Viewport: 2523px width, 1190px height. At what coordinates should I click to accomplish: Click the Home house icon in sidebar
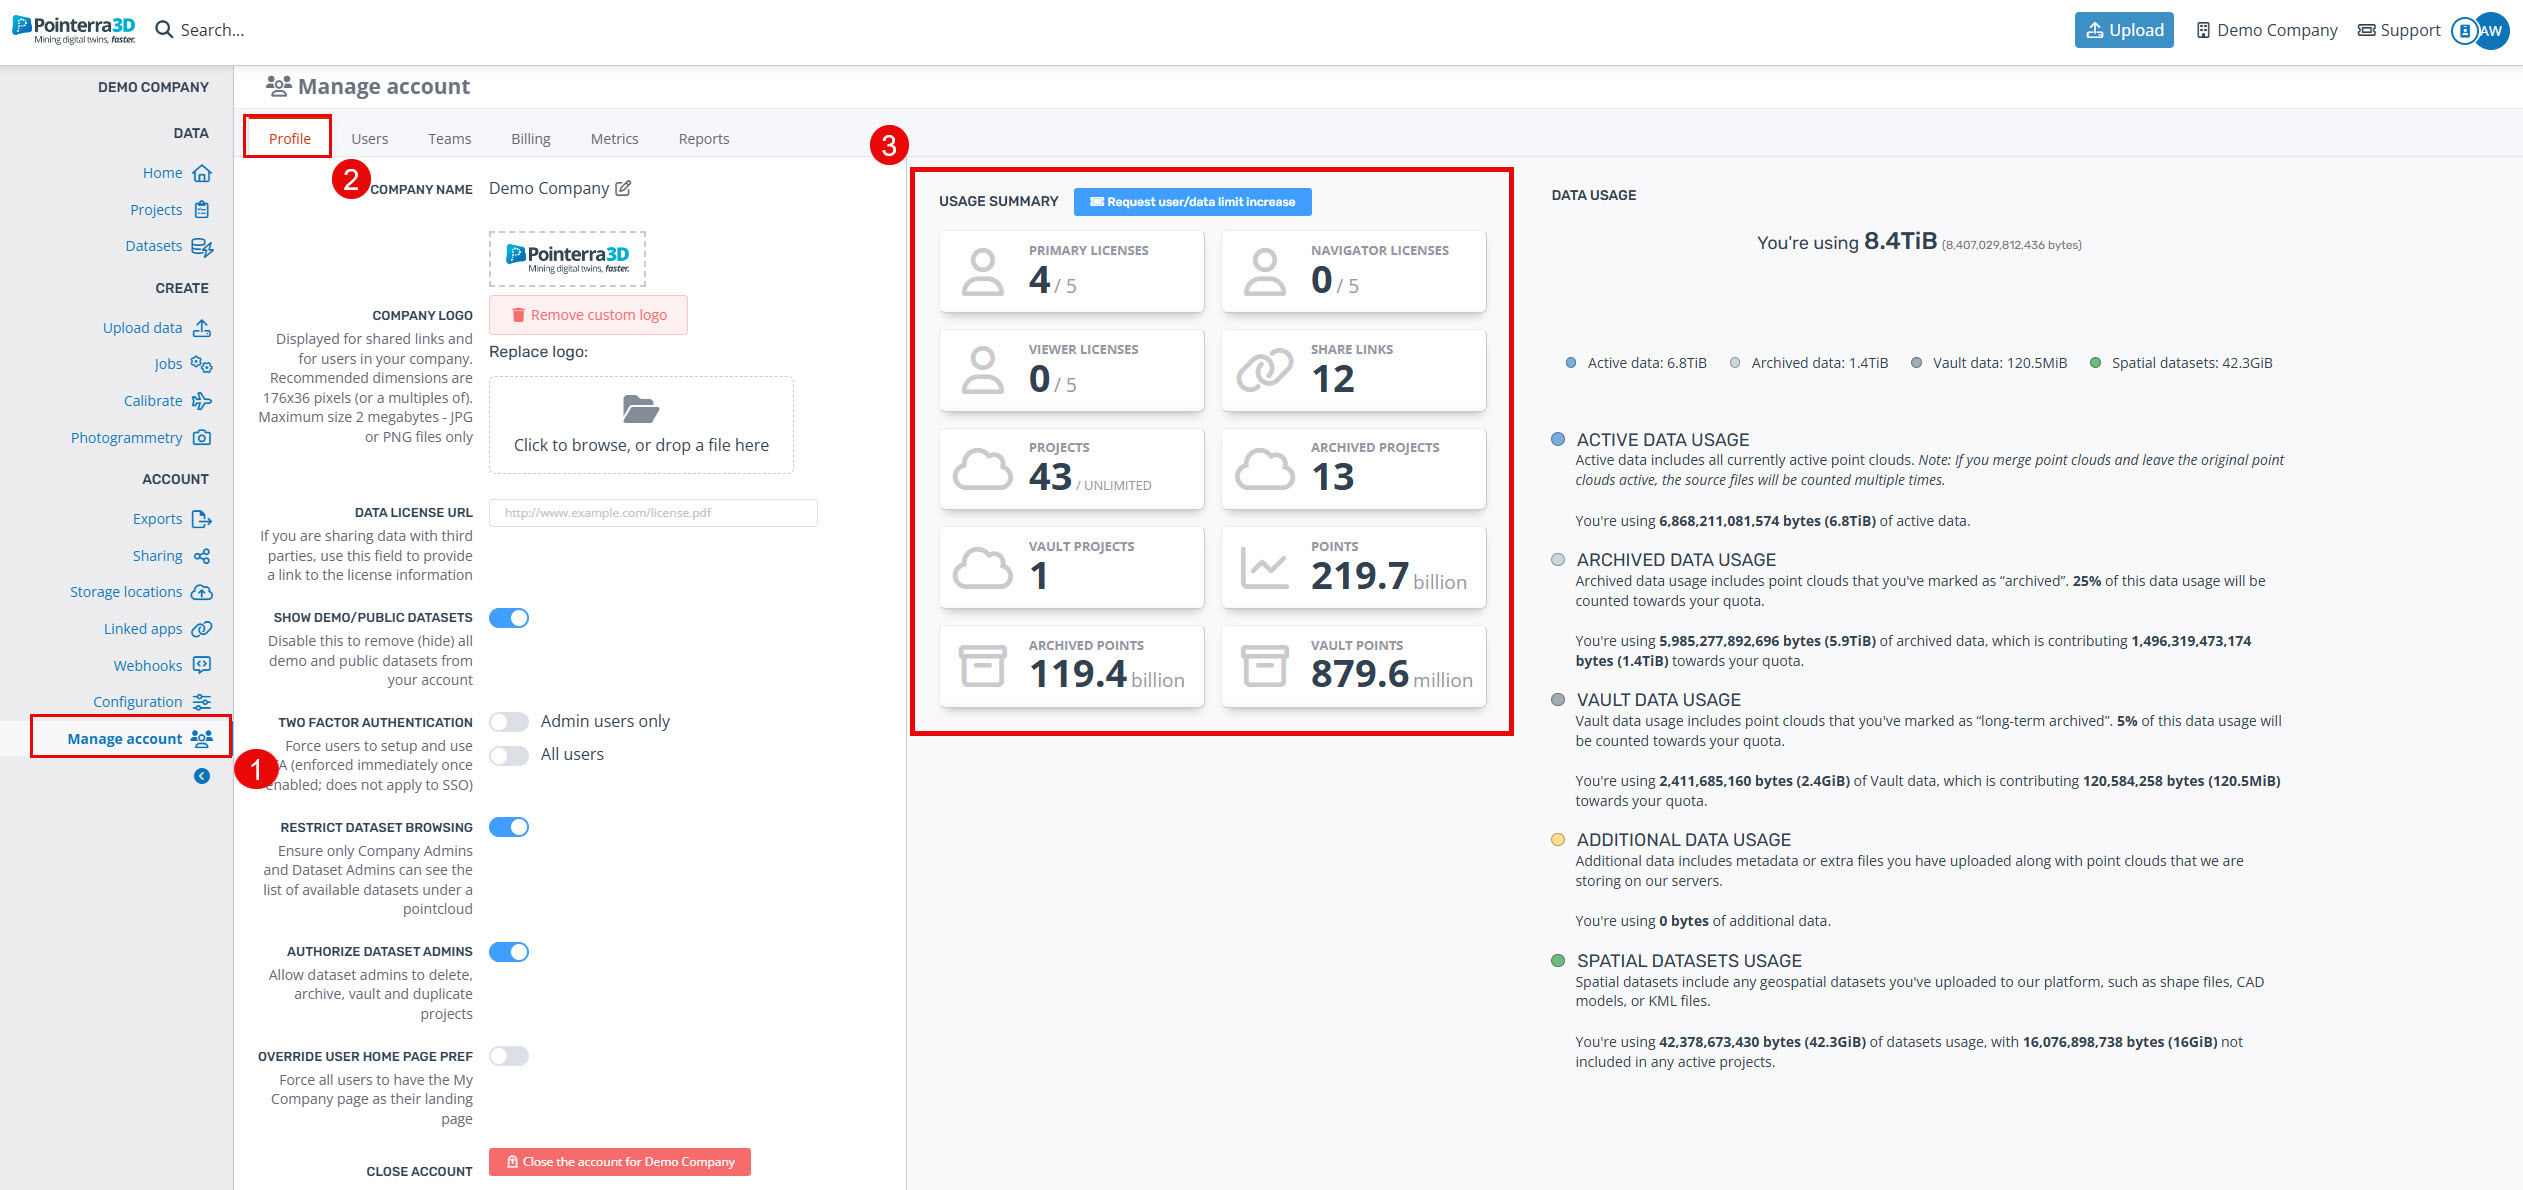tap(202, 173)
